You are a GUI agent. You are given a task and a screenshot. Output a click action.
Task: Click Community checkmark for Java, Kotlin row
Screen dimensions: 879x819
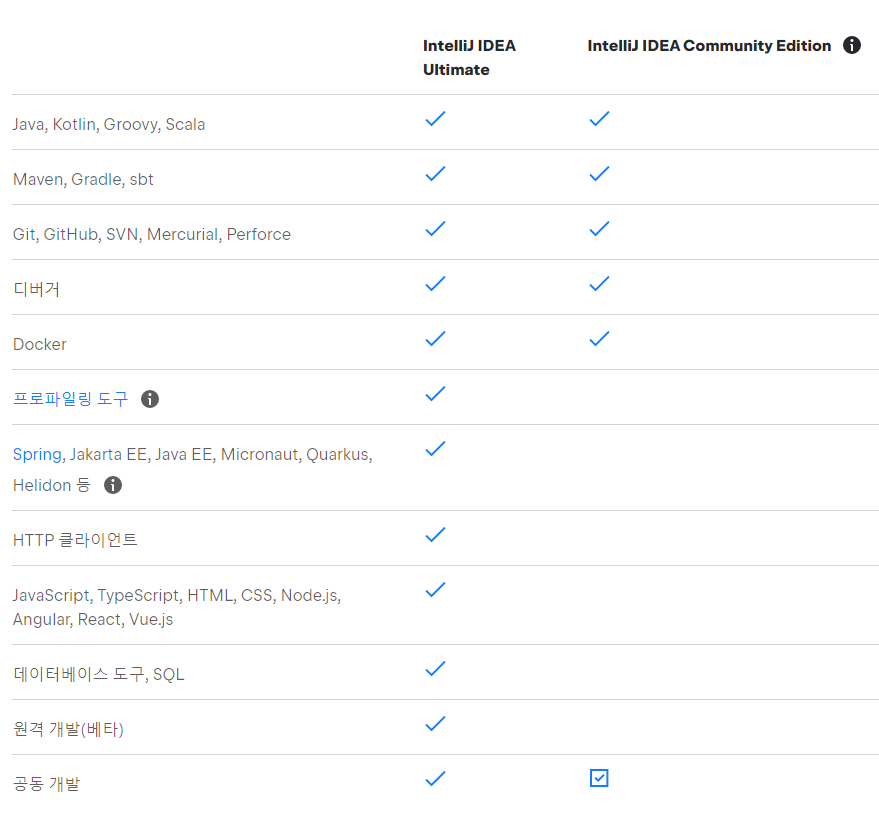pyautogui.click(x=599, y=119)
